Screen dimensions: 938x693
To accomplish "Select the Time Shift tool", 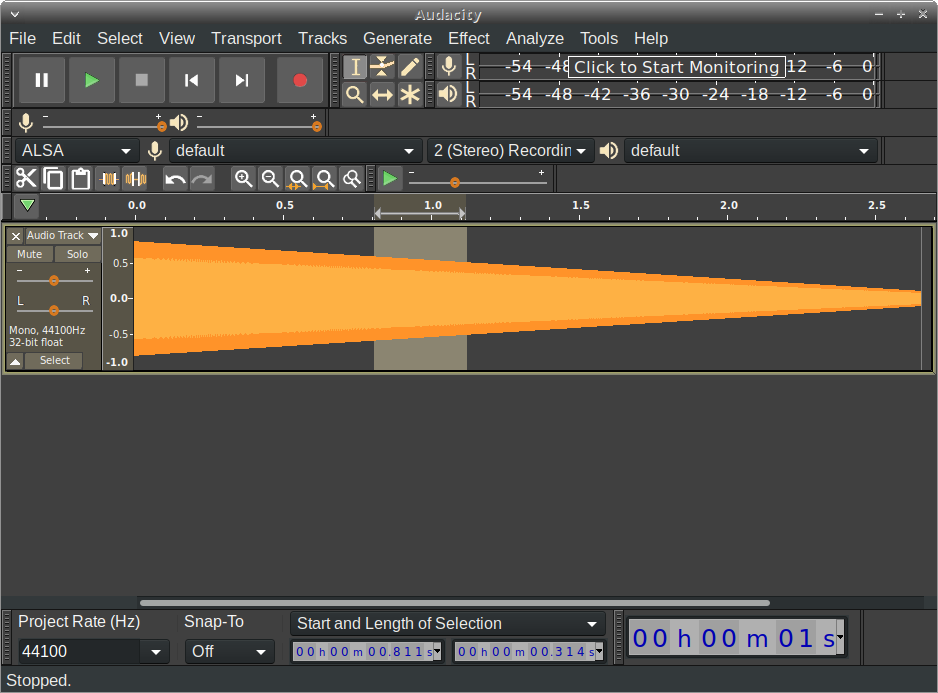I will click(382, 93).
